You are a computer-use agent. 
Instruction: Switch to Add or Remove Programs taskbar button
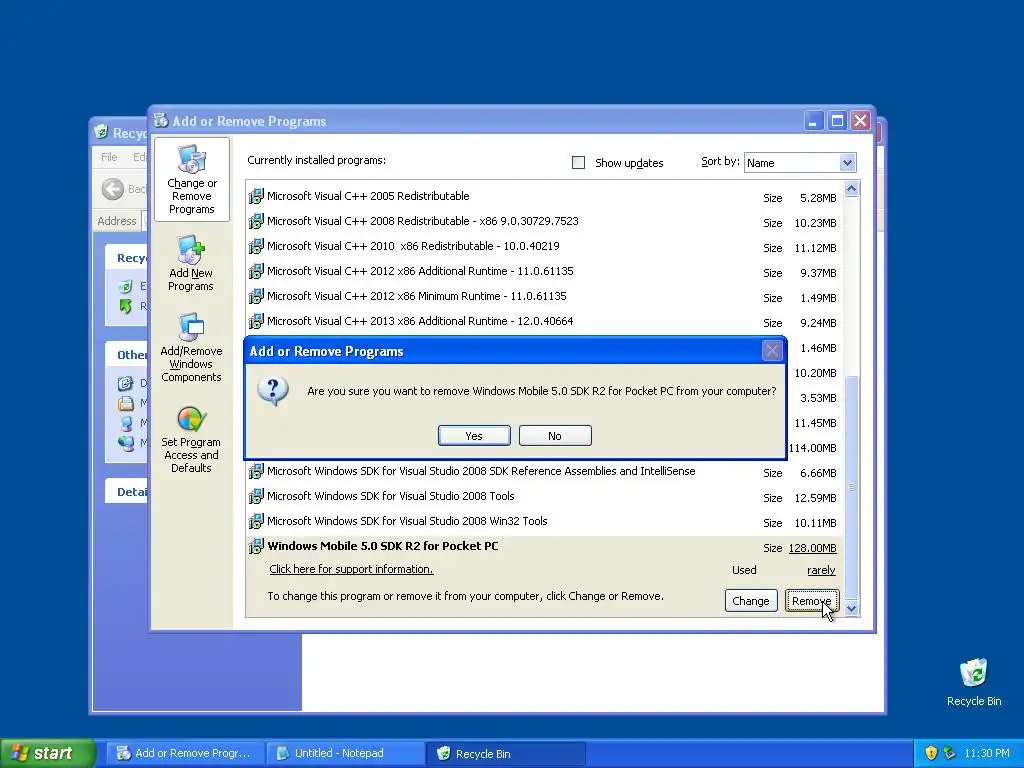pyautogui.click(x=186, y=753)
